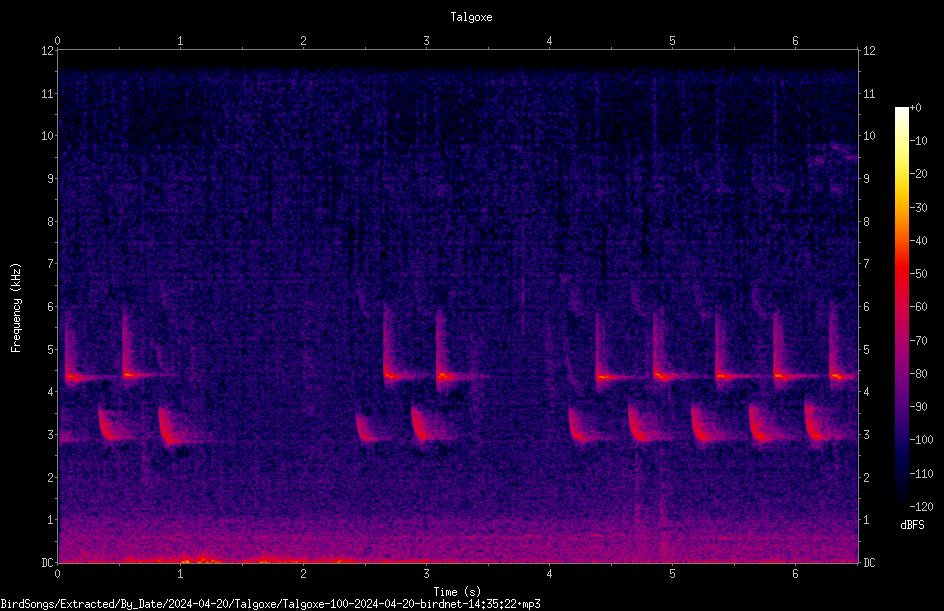Click the last call note at spectrogram's right edge
This screenshot has height=611, width=944.
(x=839, y=376)
